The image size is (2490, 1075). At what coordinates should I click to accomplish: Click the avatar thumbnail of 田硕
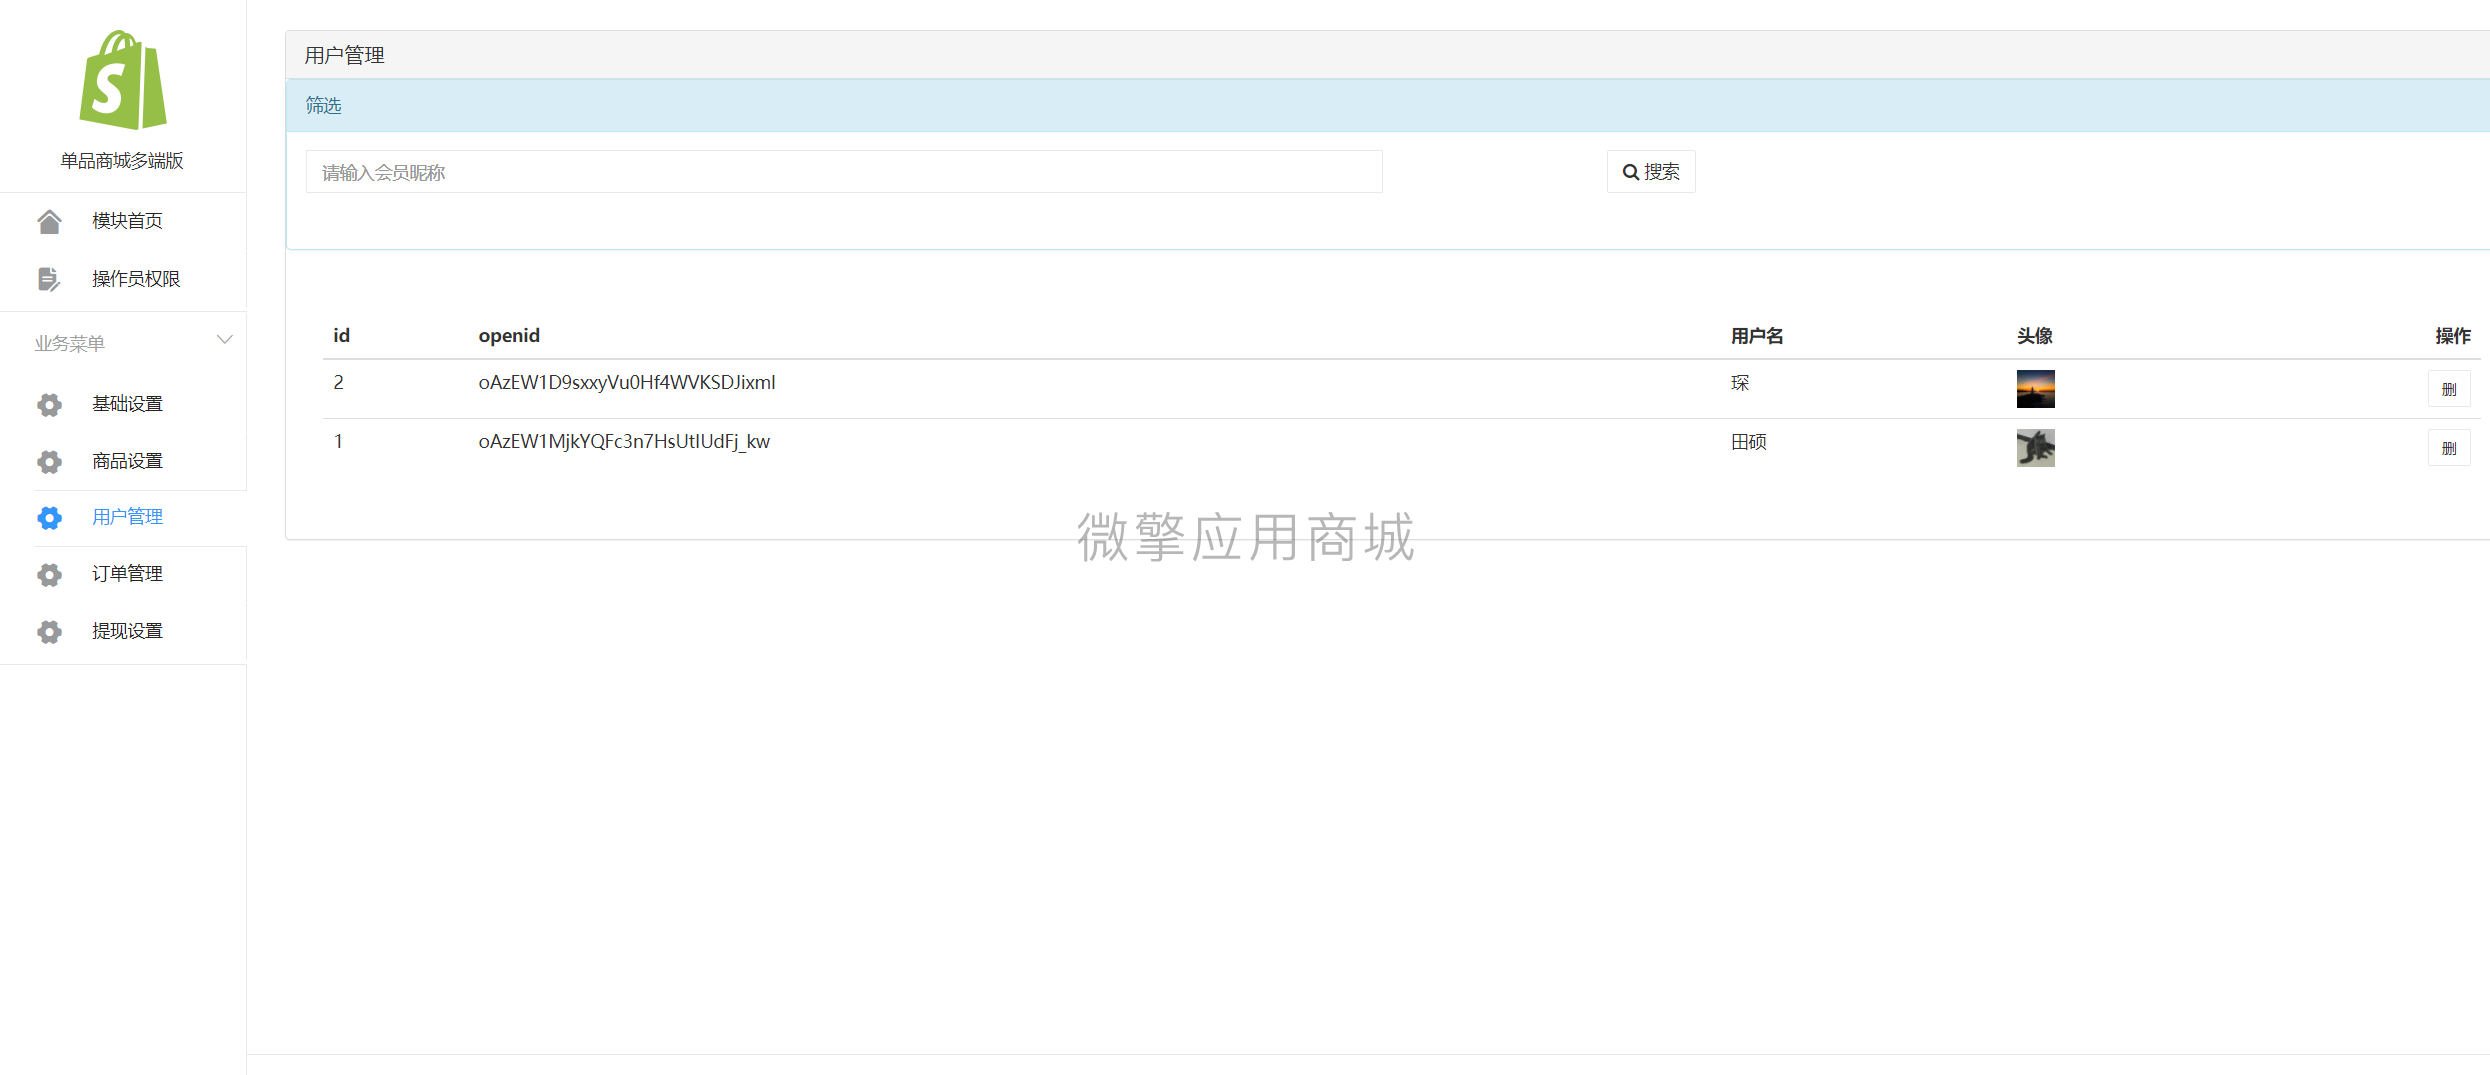[2035, 448]
